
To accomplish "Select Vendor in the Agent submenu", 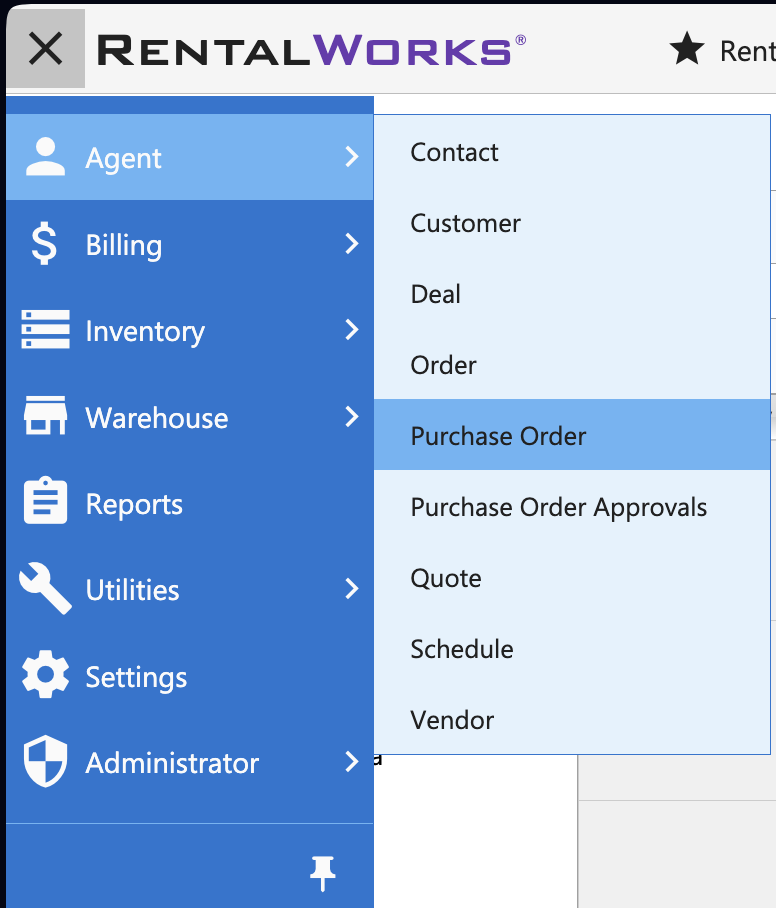I will coord(572,720).
